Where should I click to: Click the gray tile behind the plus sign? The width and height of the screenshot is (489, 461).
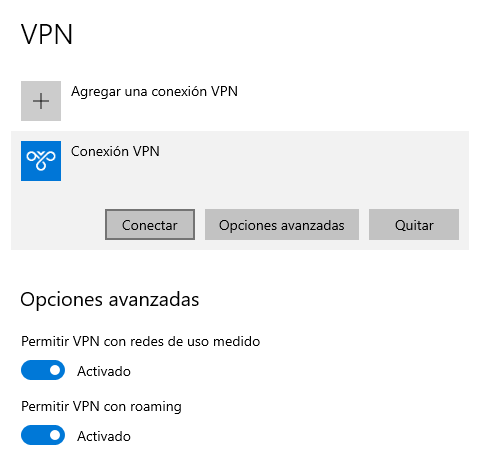point(41,101)
